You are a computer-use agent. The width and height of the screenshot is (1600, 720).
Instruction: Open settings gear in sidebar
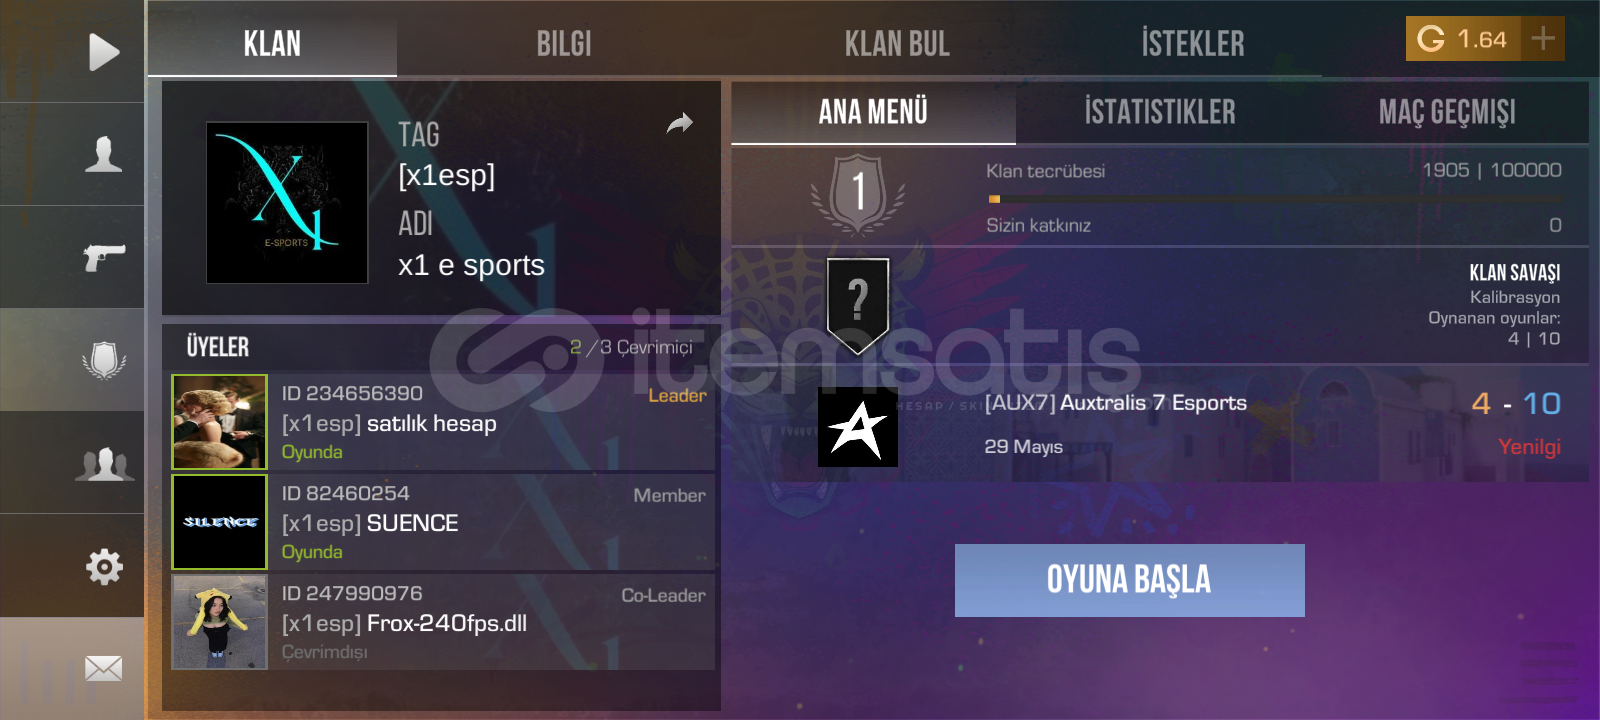tap(104, 566)
